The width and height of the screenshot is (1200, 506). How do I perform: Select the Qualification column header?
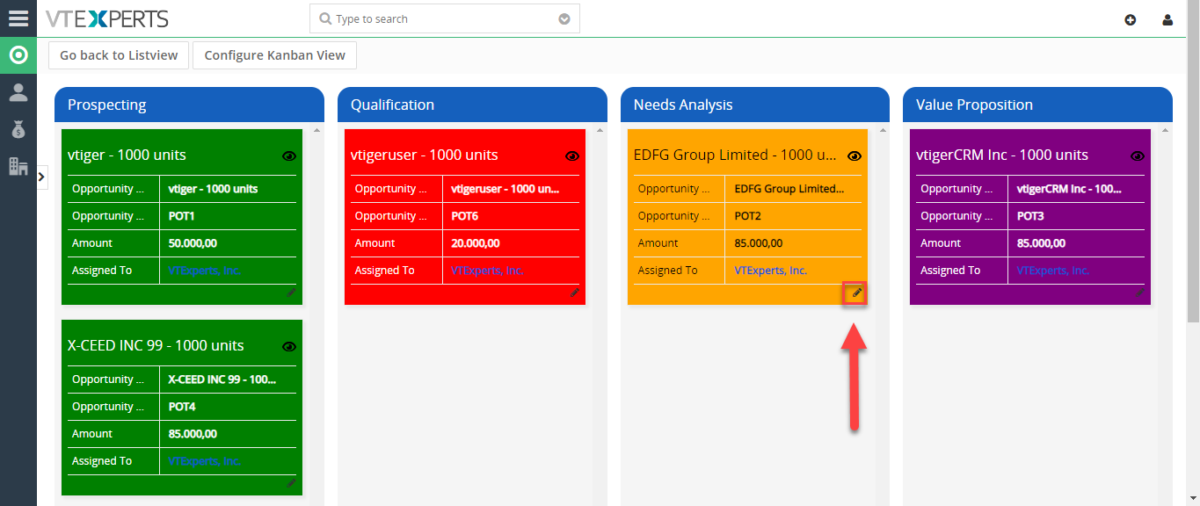(472, 105)
